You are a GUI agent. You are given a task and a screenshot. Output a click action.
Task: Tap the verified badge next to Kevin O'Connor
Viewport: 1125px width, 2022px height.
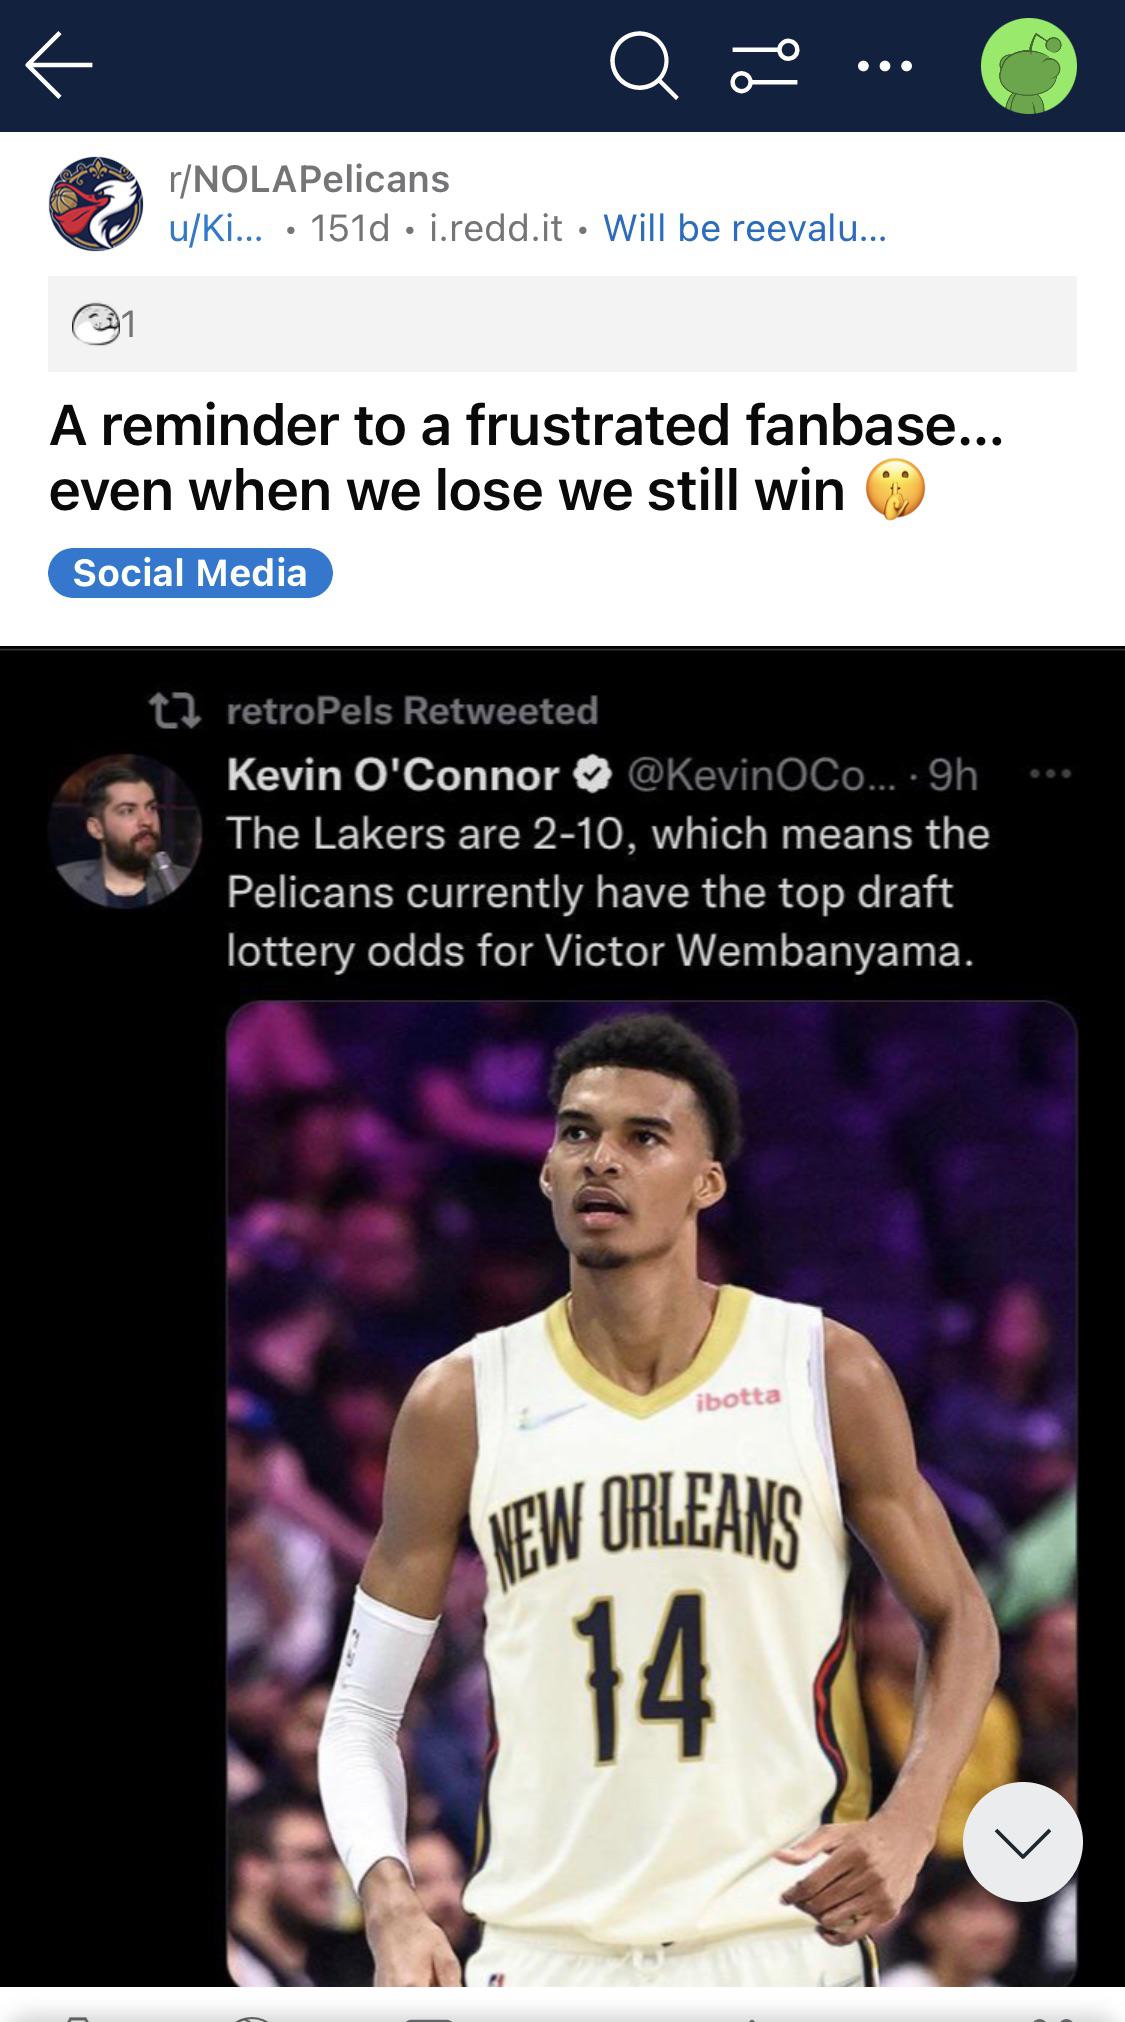[593, 775]
